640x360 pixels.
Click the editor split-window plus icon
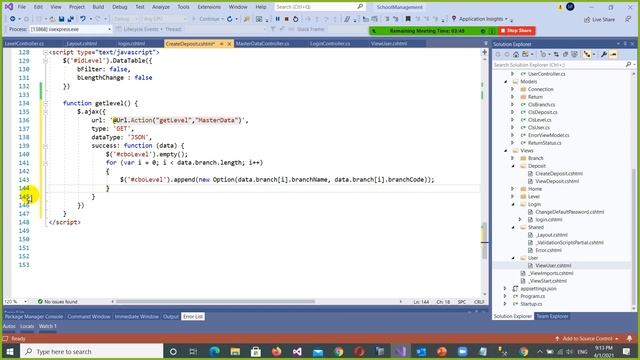484,52
